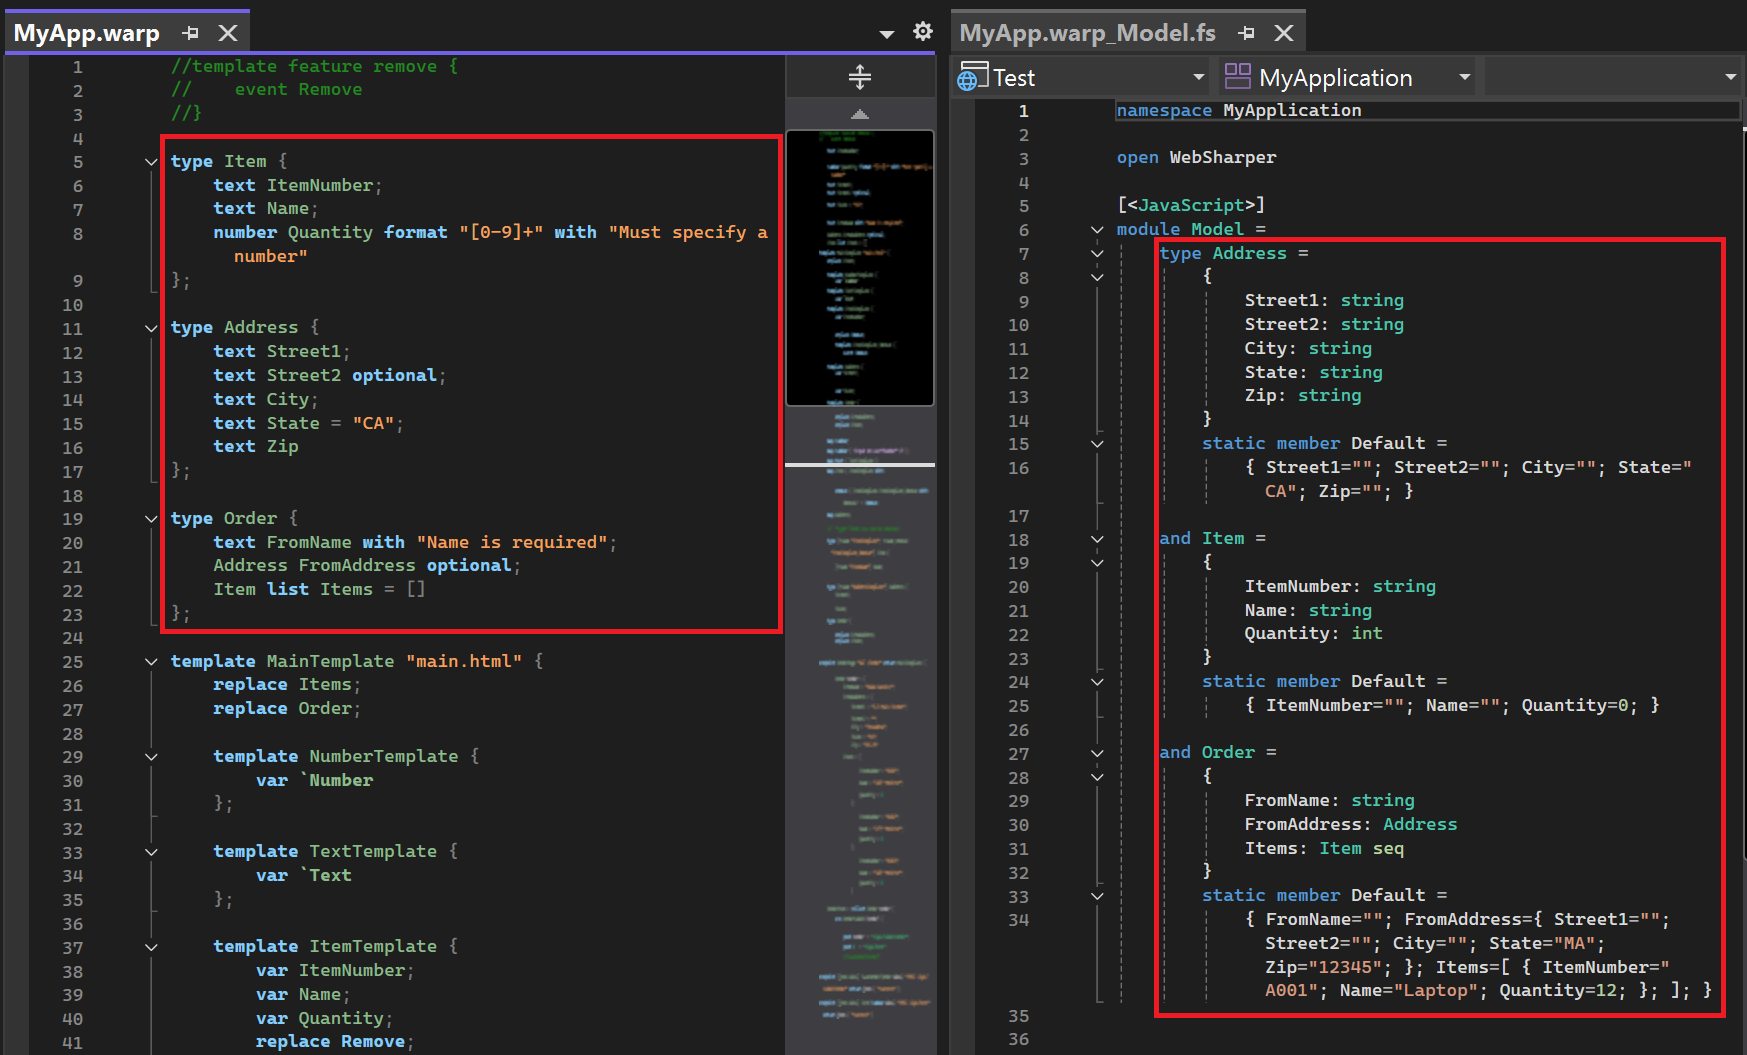Click the pin icon on the MyApp.warp tab

[190, 31]
